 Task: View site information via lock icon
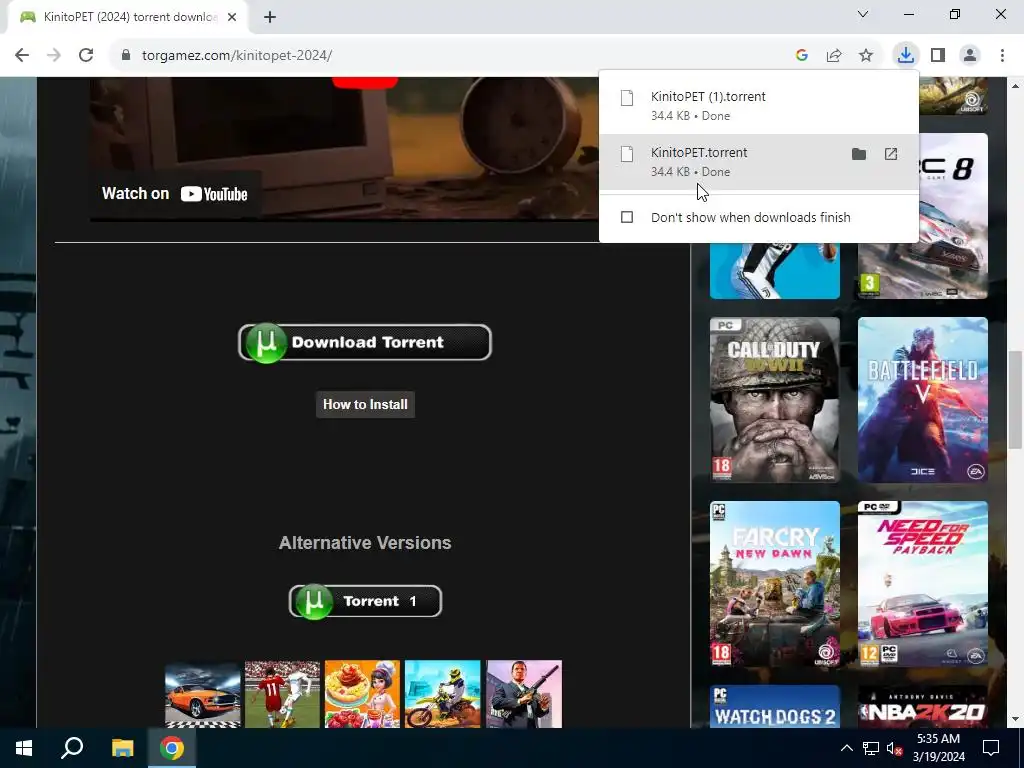point(126,56)
